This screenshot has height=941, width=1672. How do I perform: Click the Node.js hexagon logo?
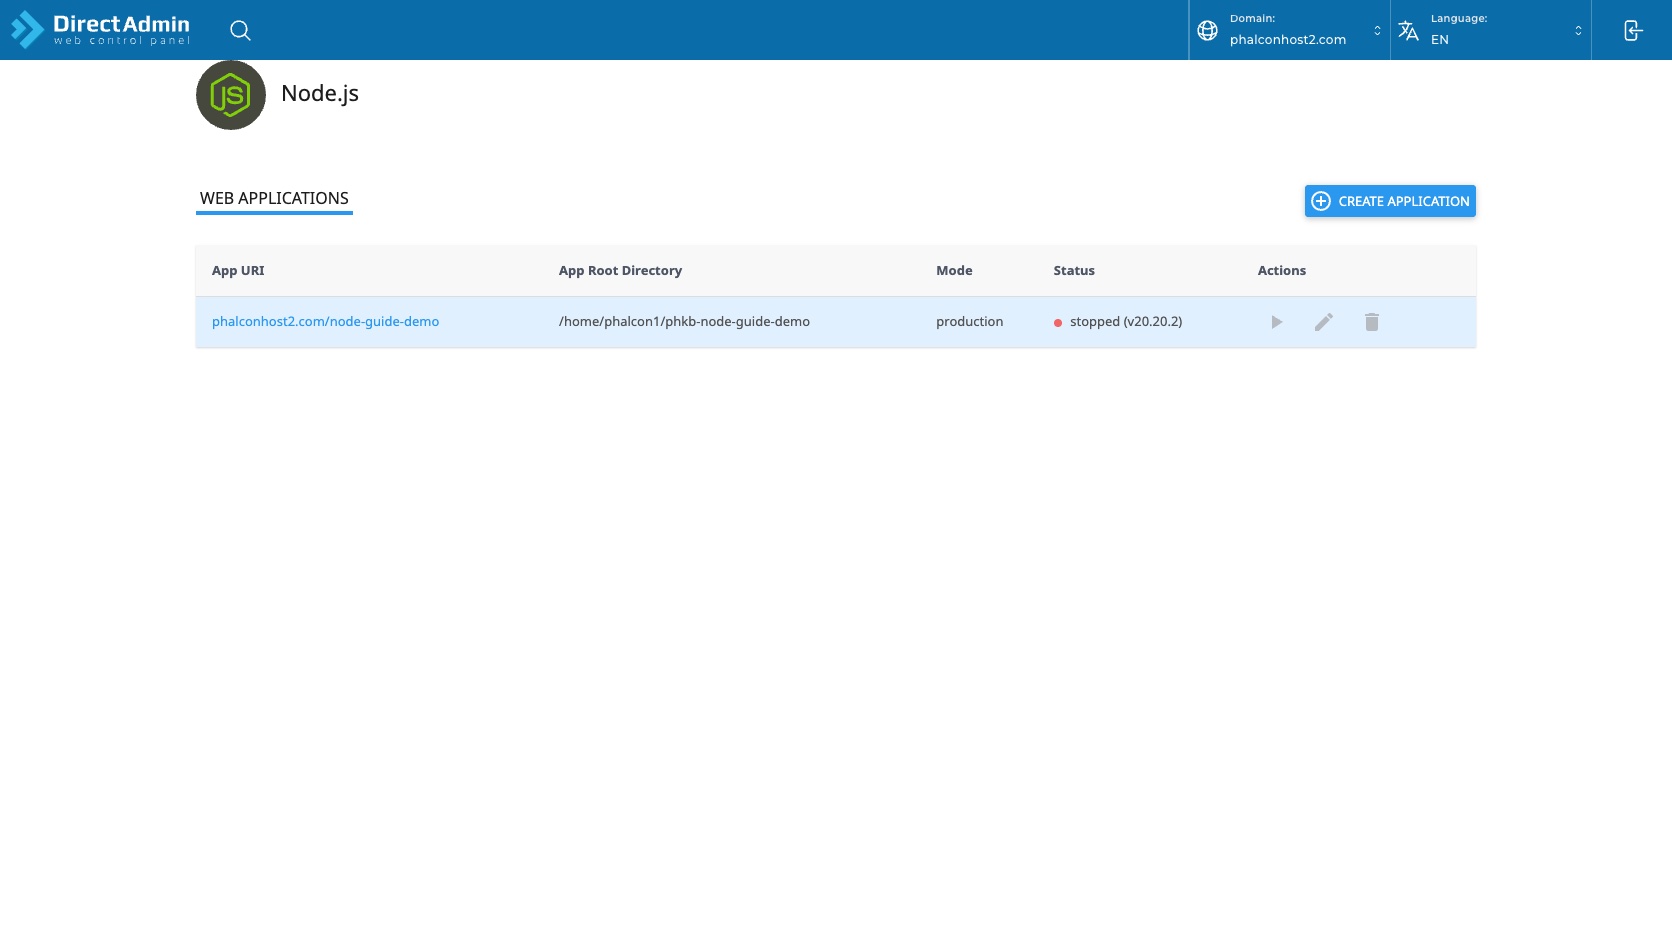[231, 95]
